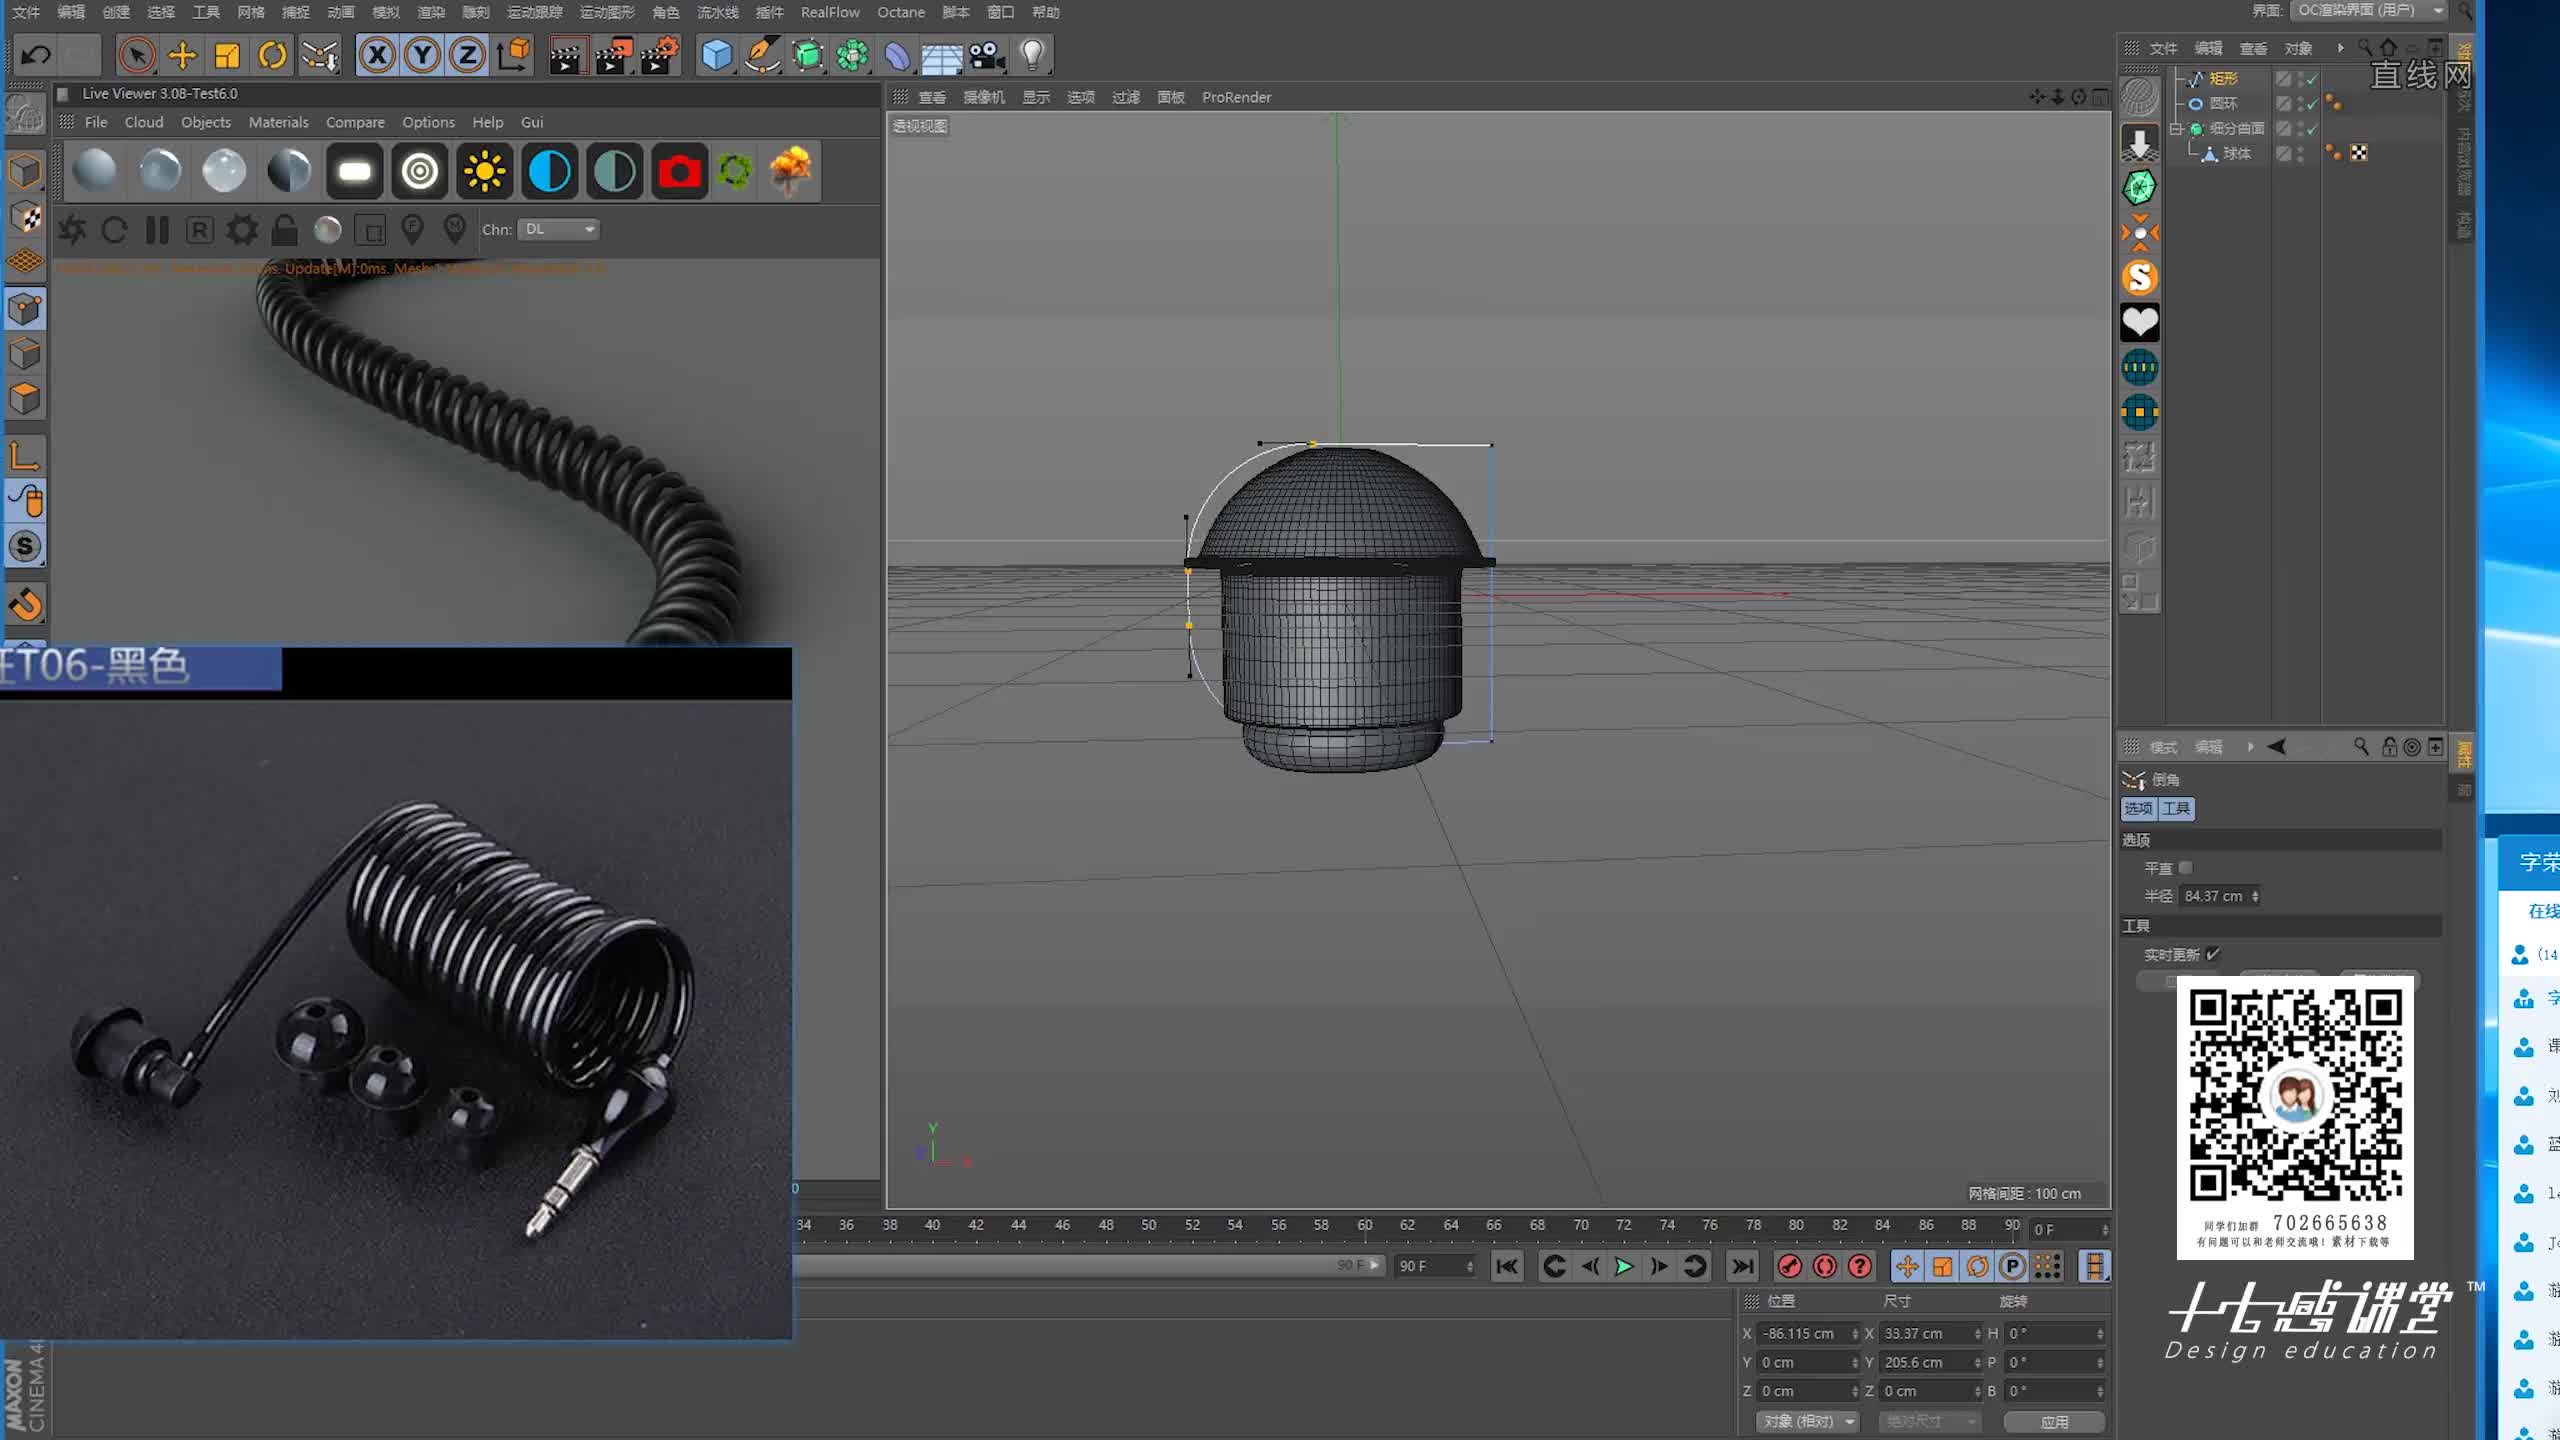The width and height of the screenshot is (2560, 1440).
Task: Add a Camera object
Action: [x=987, y=55]
